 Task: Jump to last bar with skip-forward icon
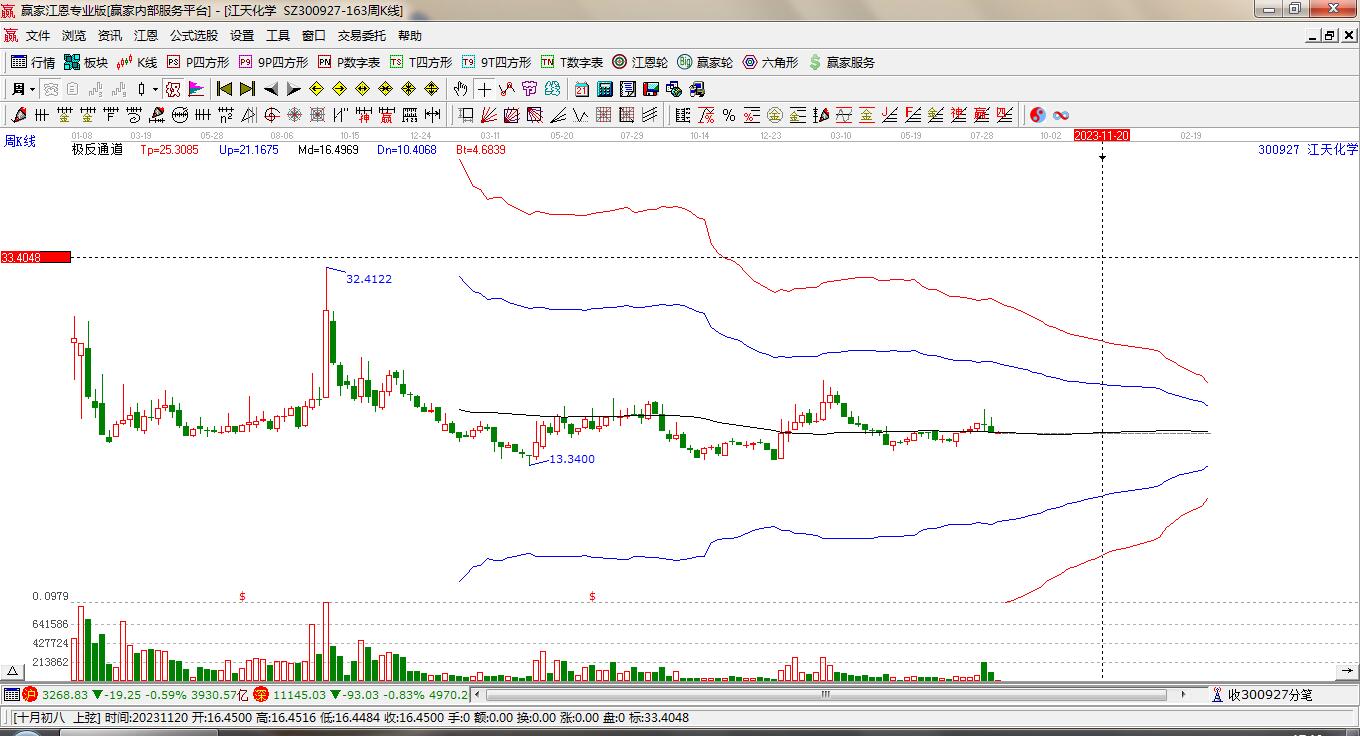(x=247, y=89)
